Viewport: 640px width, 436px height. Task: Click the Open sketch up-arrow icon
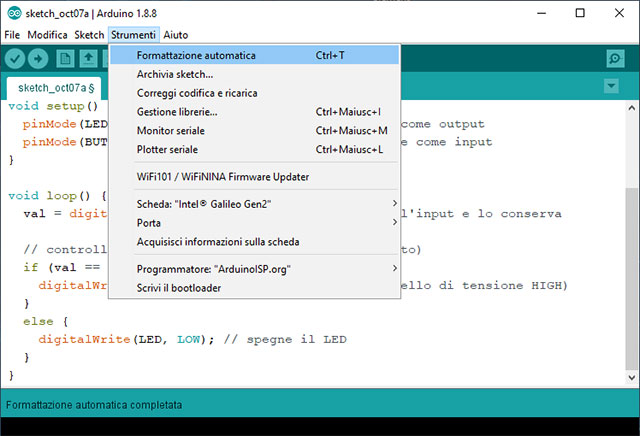coord(88,59)
